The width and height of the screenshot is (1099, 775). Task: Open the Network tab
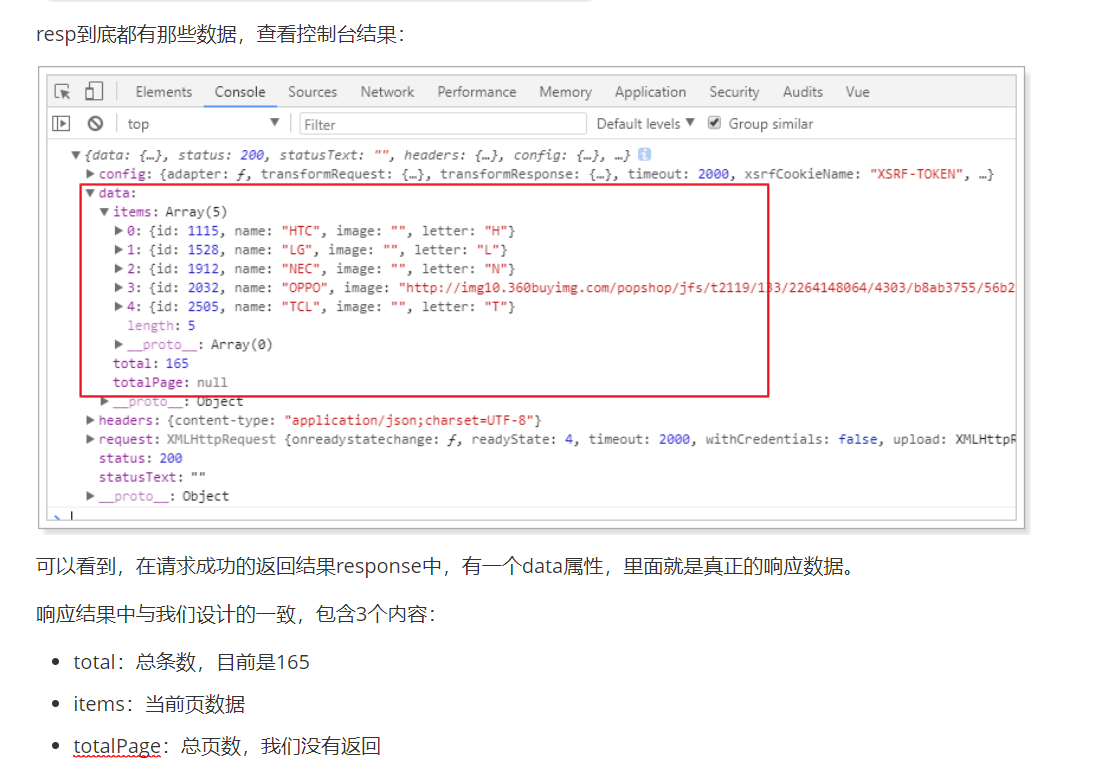(x=387, y=92)
